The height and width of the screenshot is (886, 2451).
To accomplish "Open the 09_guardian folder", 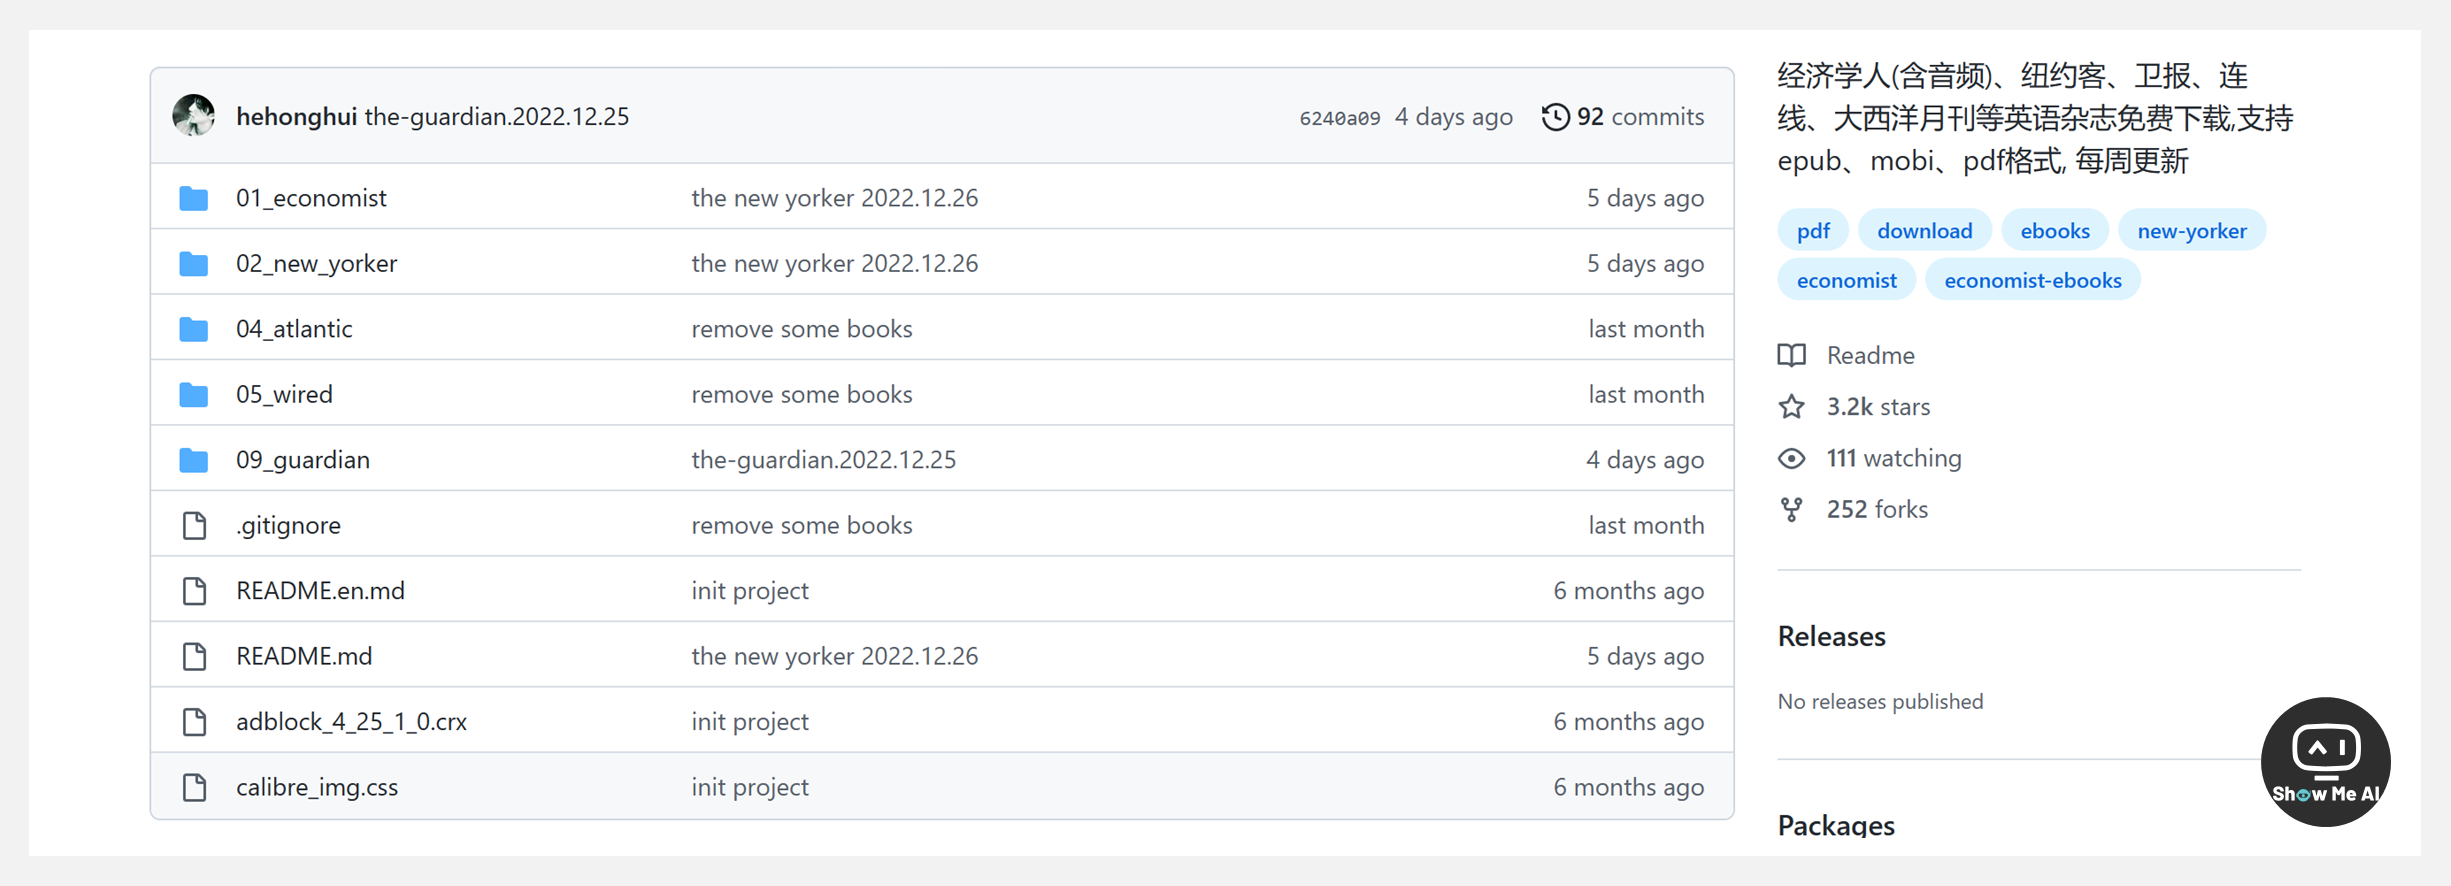I will click(x=303, y=460).
